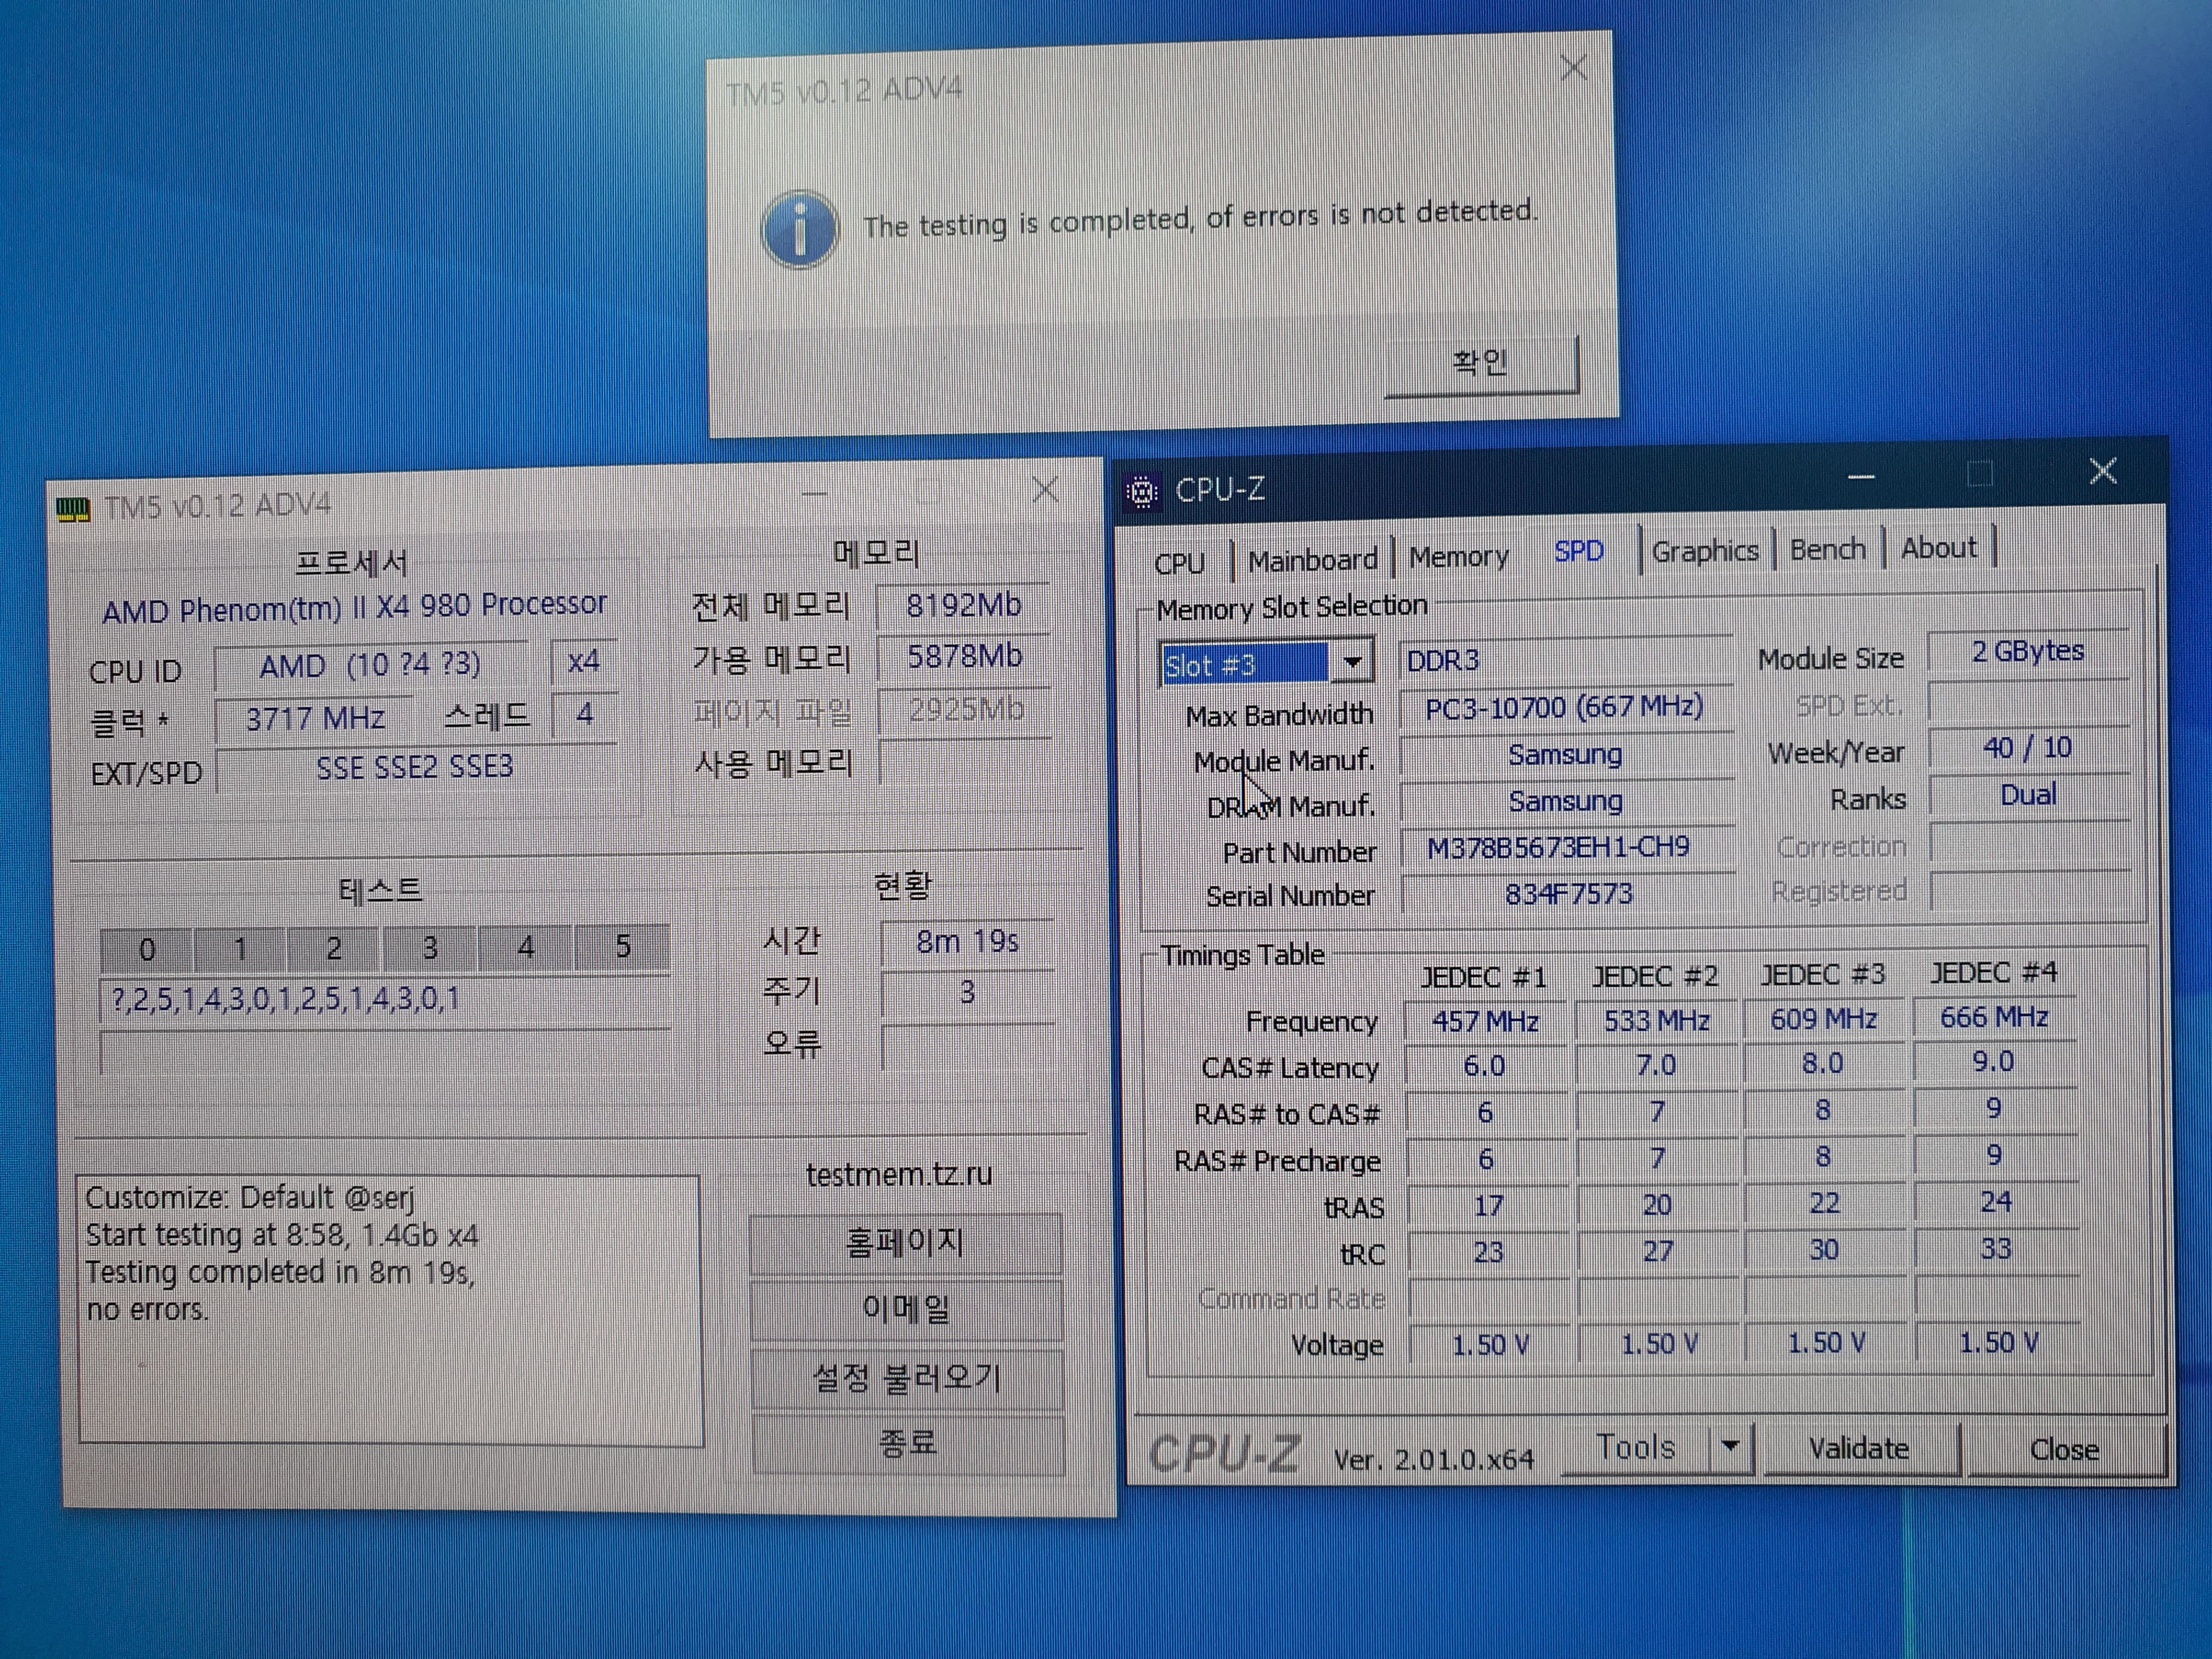Click the 8m 19s elapsed time value
The height and width of the screenshot is (1659, 2212).
[x=967, y=942]
